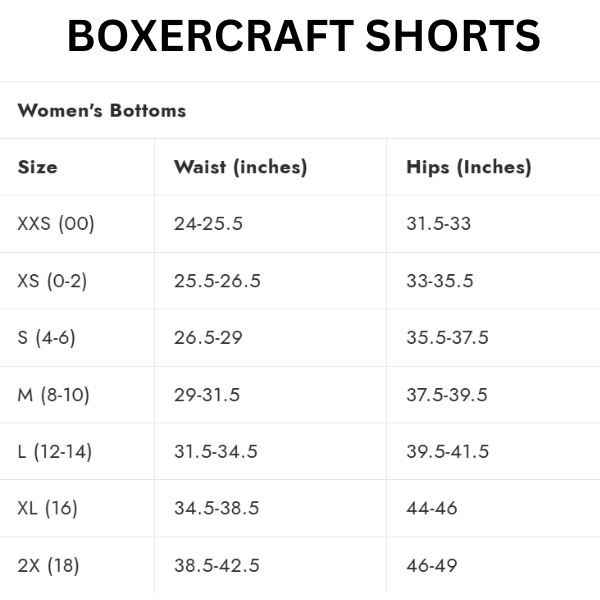The width and height of the screenshot is (600, 600).
Task: Click the 46-49 hips value
Action: [431, 566]
